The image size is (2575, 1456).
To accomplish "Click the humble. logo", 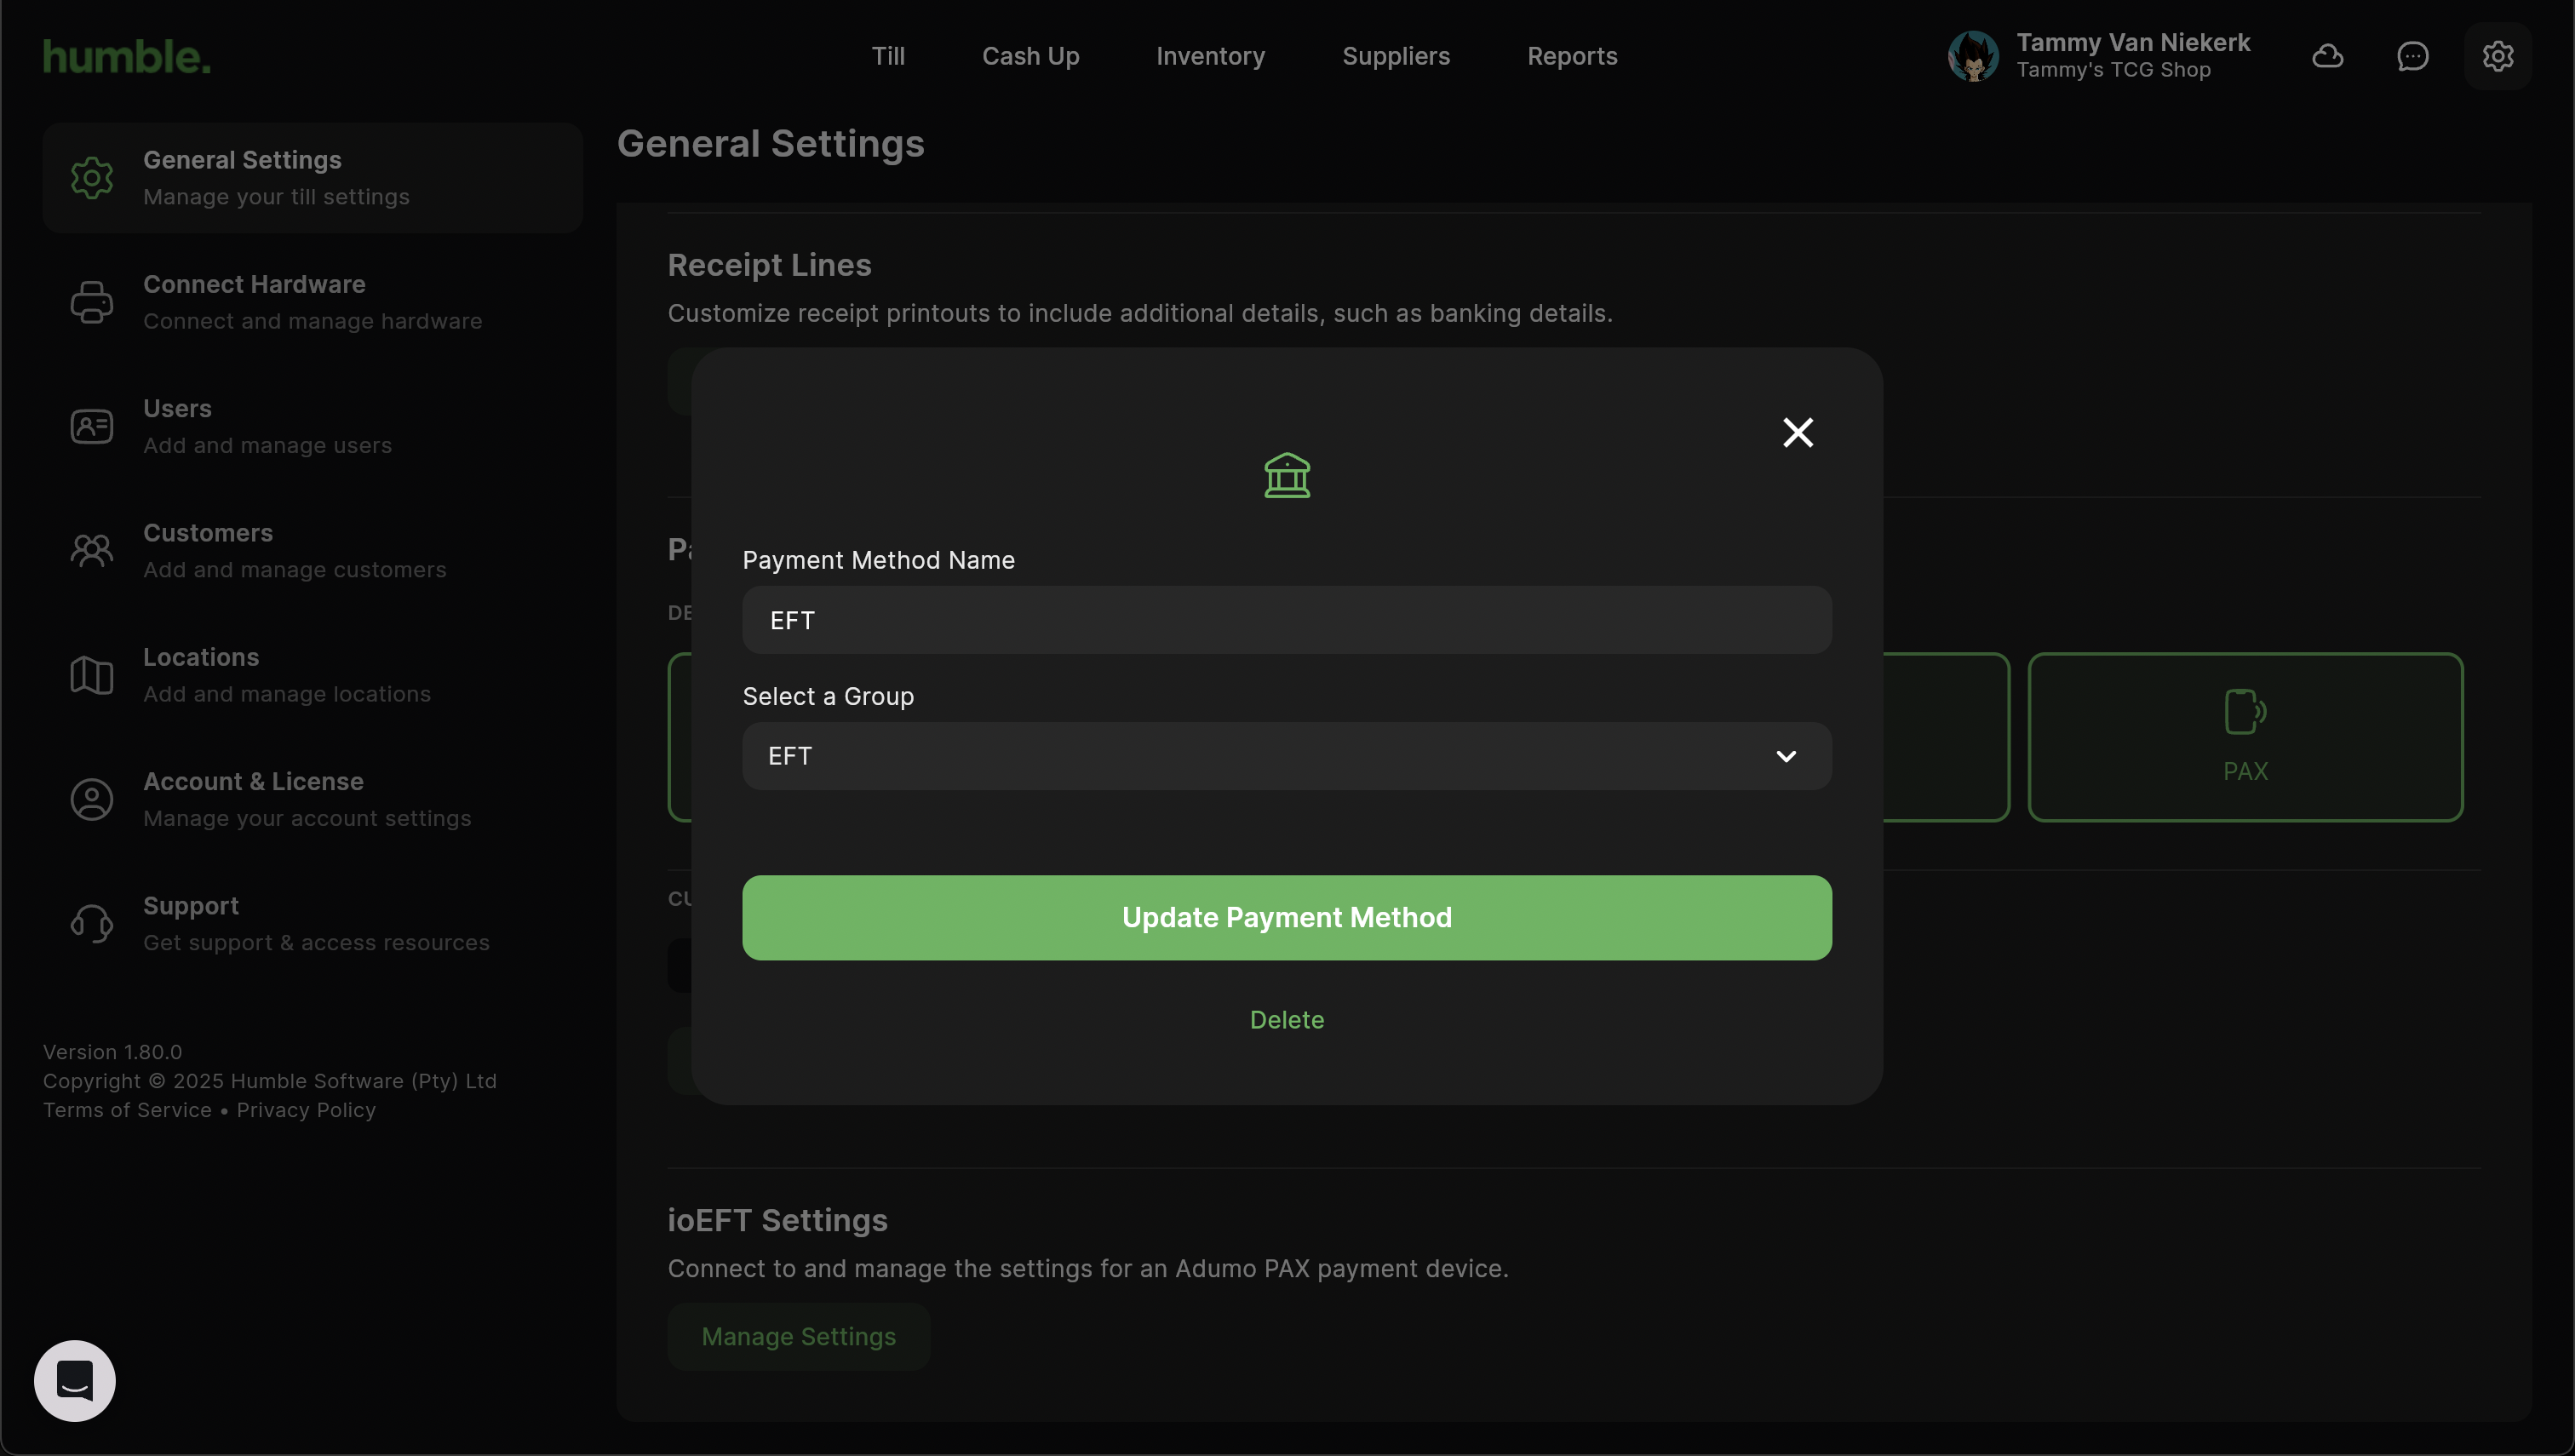I will 127,57.
